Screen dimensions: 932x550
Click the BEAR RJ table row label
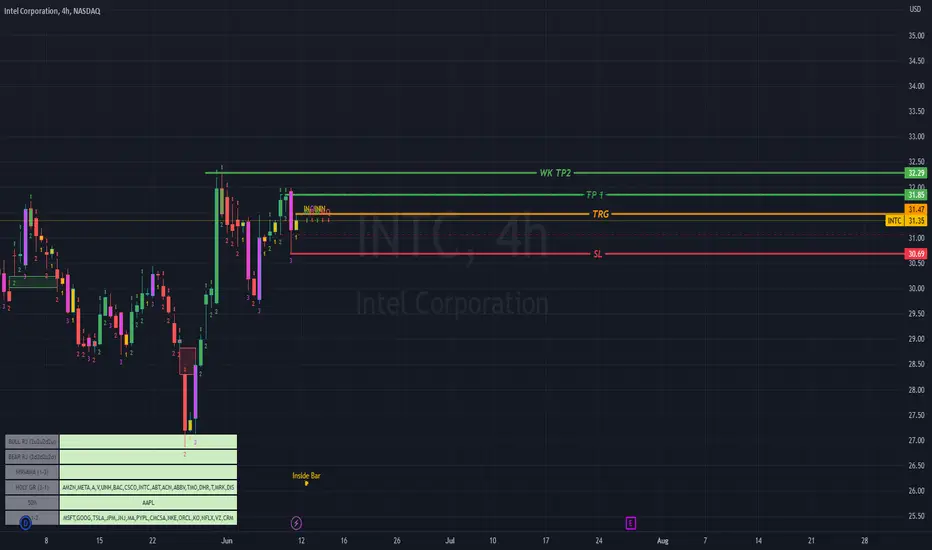coord(32,457)
